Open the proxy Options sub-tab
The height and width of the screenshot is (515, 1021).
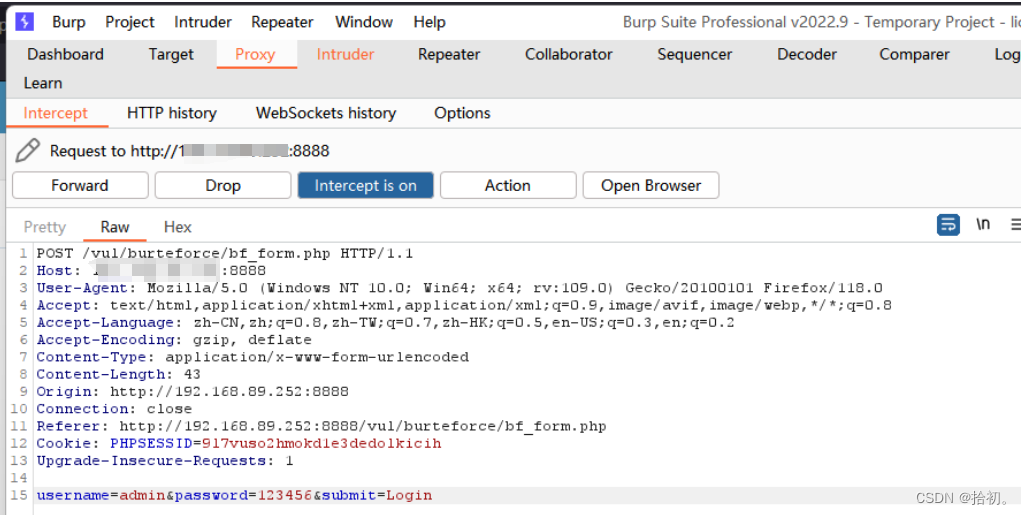tap(462, 113)
